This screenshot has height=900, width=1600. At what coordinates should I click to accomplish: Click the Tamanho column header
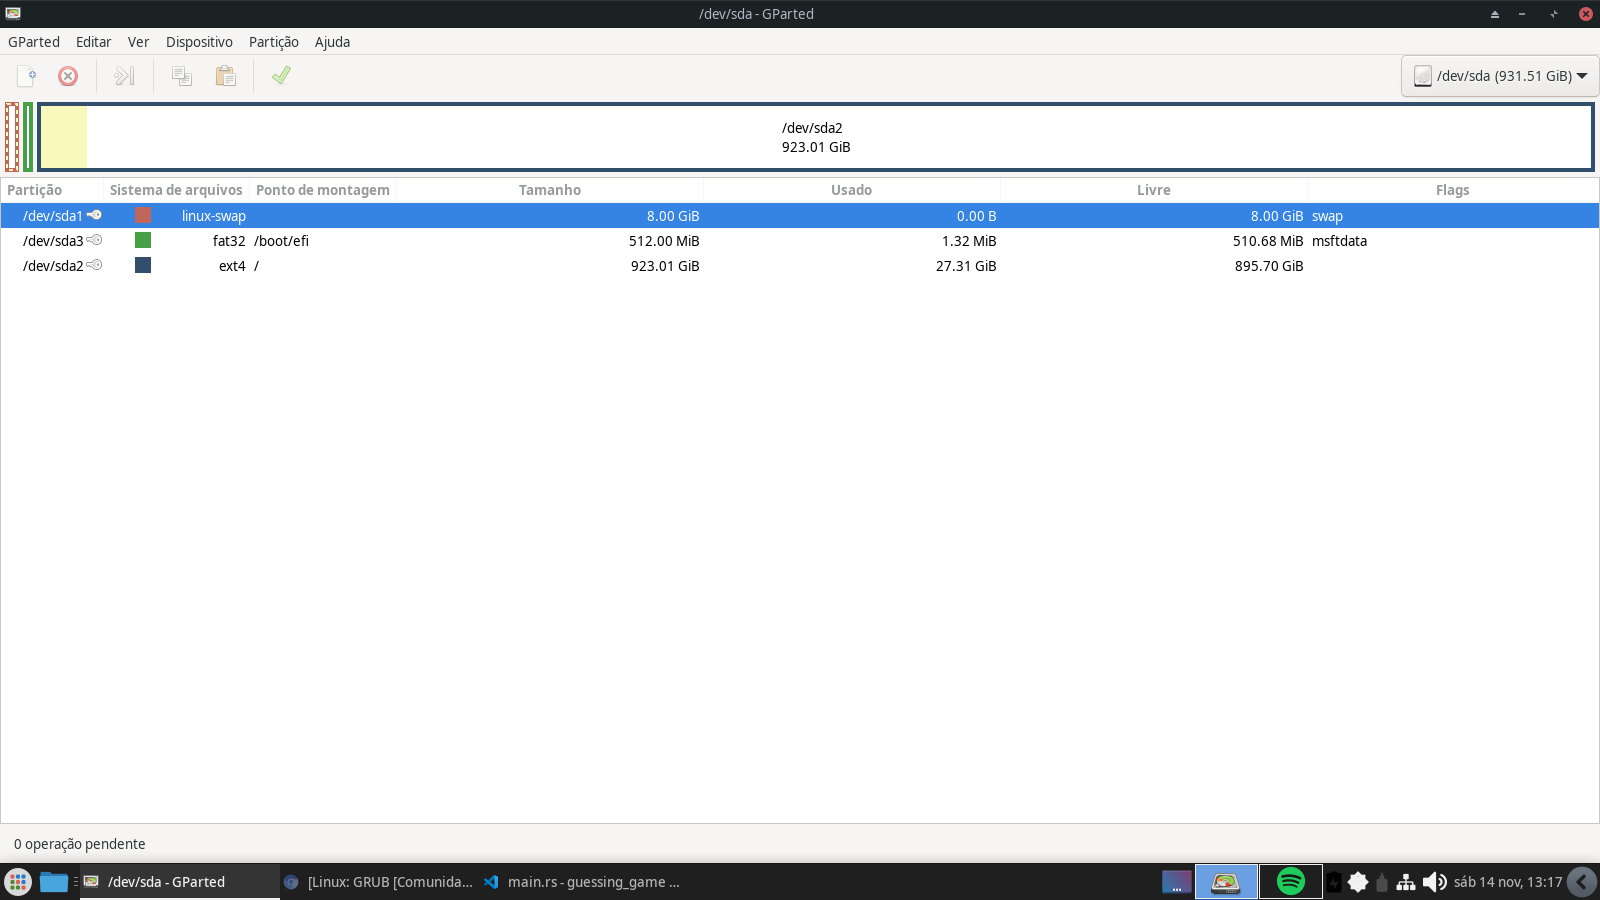pyautogui.click(x=550, y=190)
